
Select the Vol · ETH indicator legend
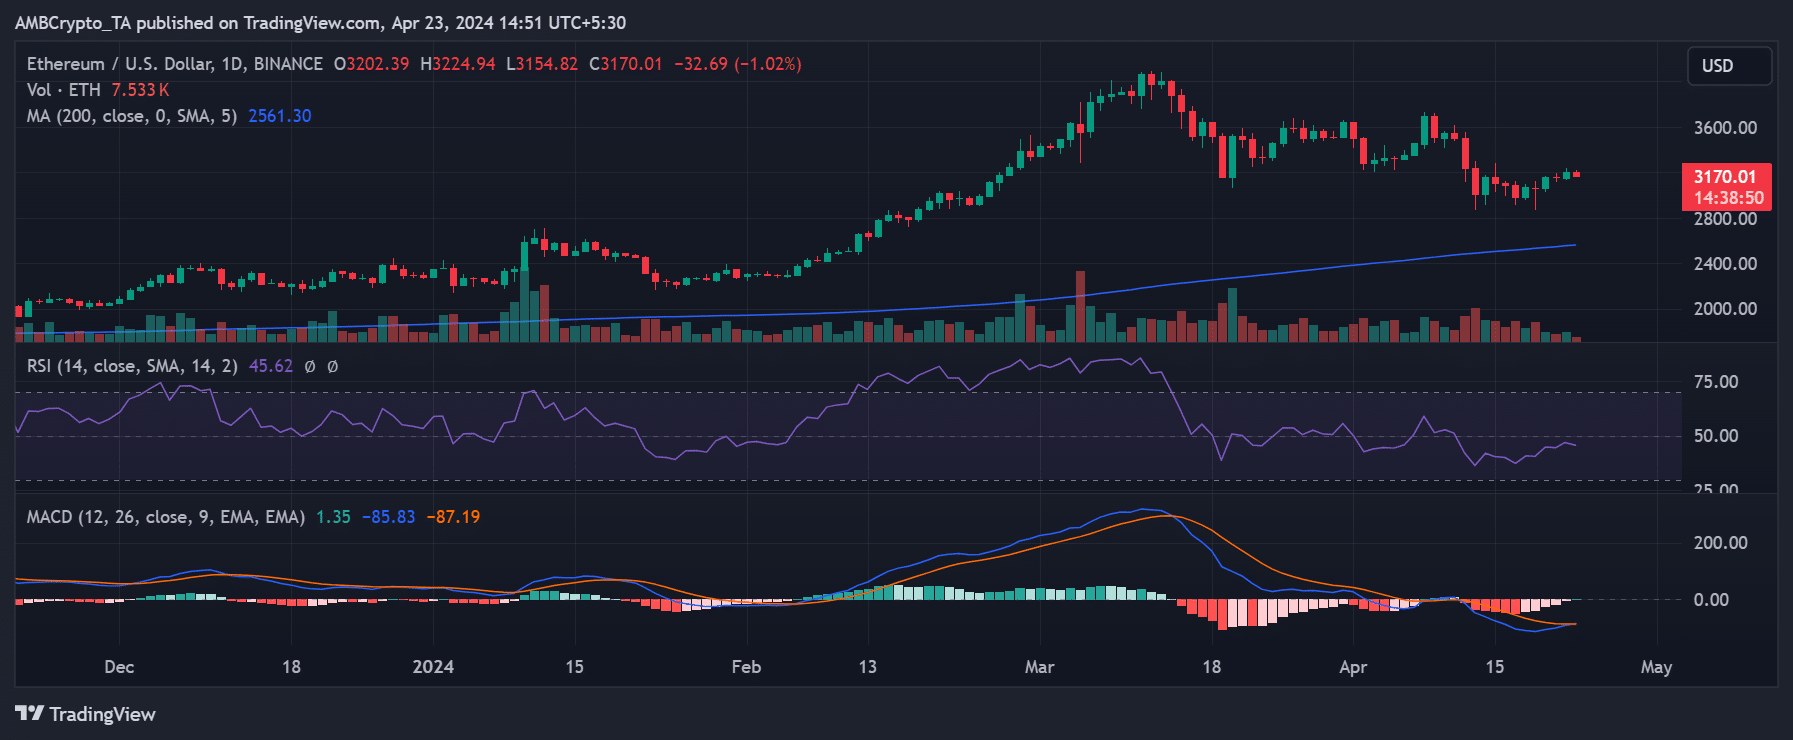click(x=64, y=90)
